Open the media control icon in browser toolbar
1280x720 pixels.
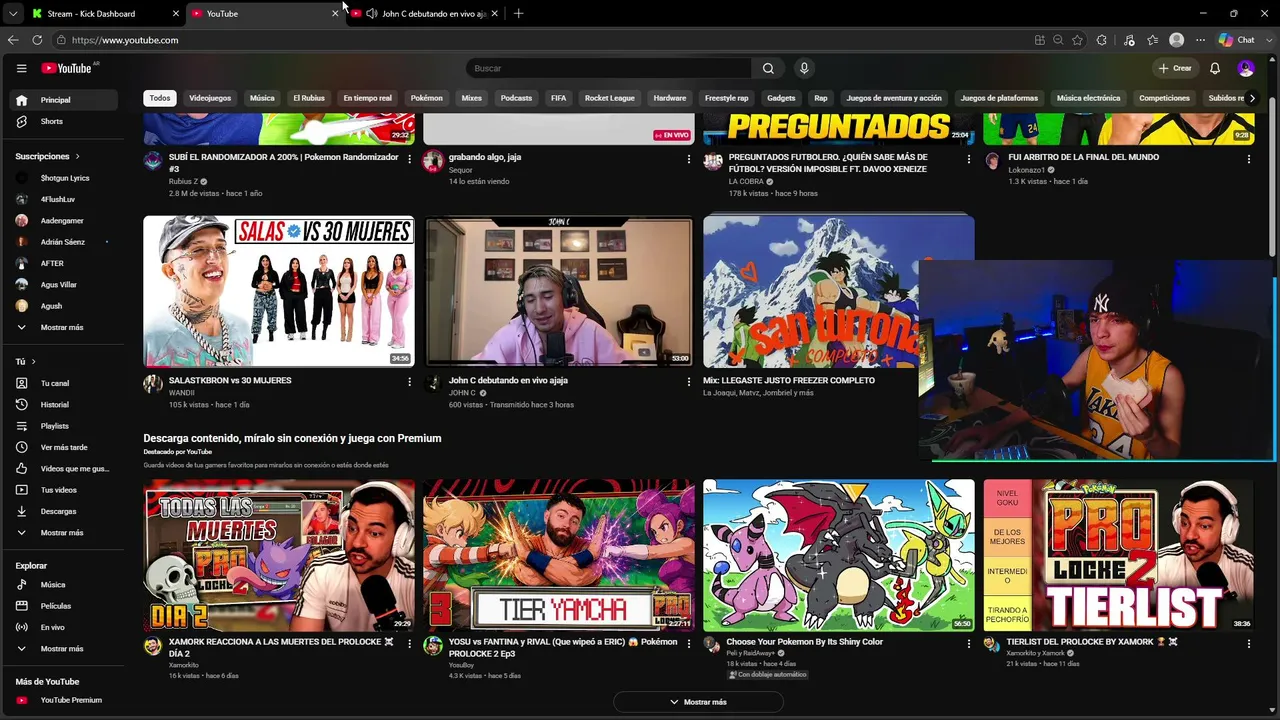click(x=1129, y=40)
